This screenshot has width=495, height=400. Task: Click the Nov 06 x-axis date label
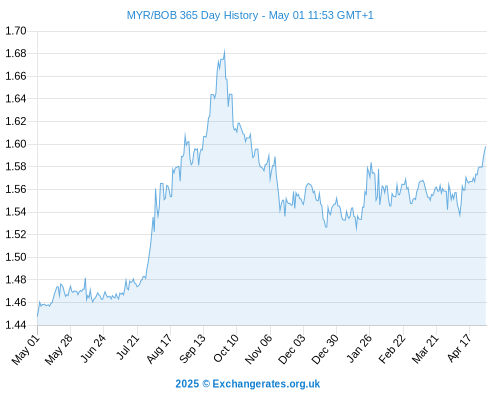pos(258,349)
